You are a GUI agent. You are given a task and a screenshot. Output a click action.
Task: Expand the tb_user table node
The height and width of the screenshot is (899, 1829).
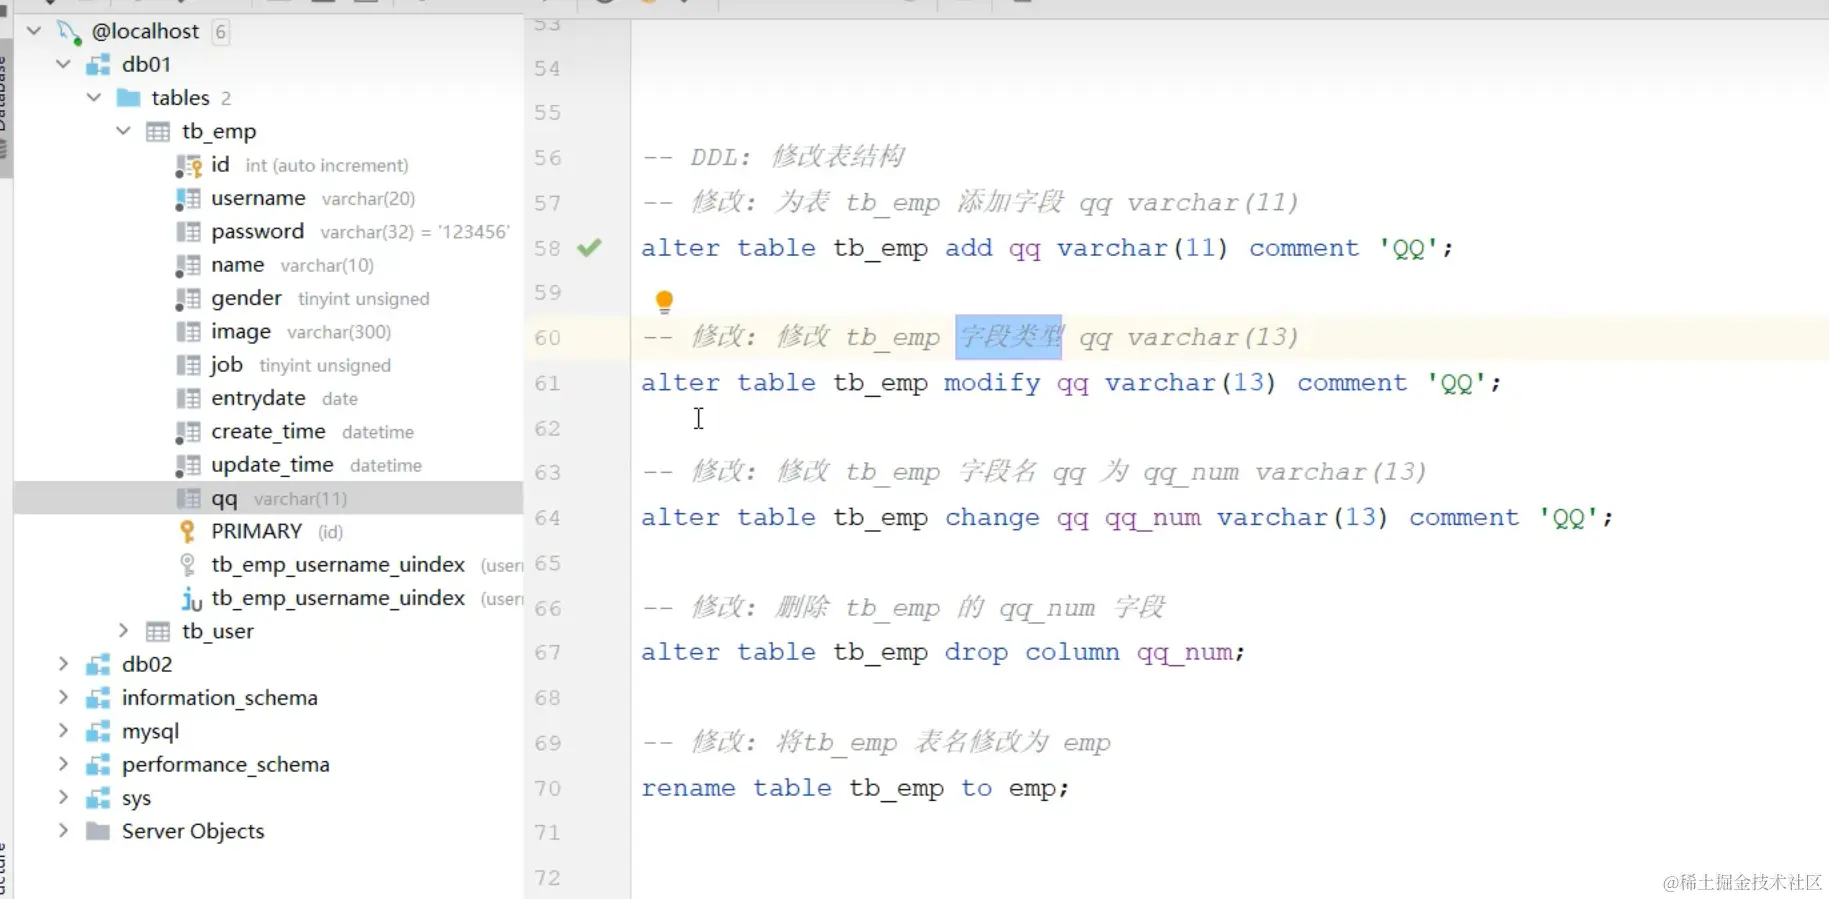[124, 631]
